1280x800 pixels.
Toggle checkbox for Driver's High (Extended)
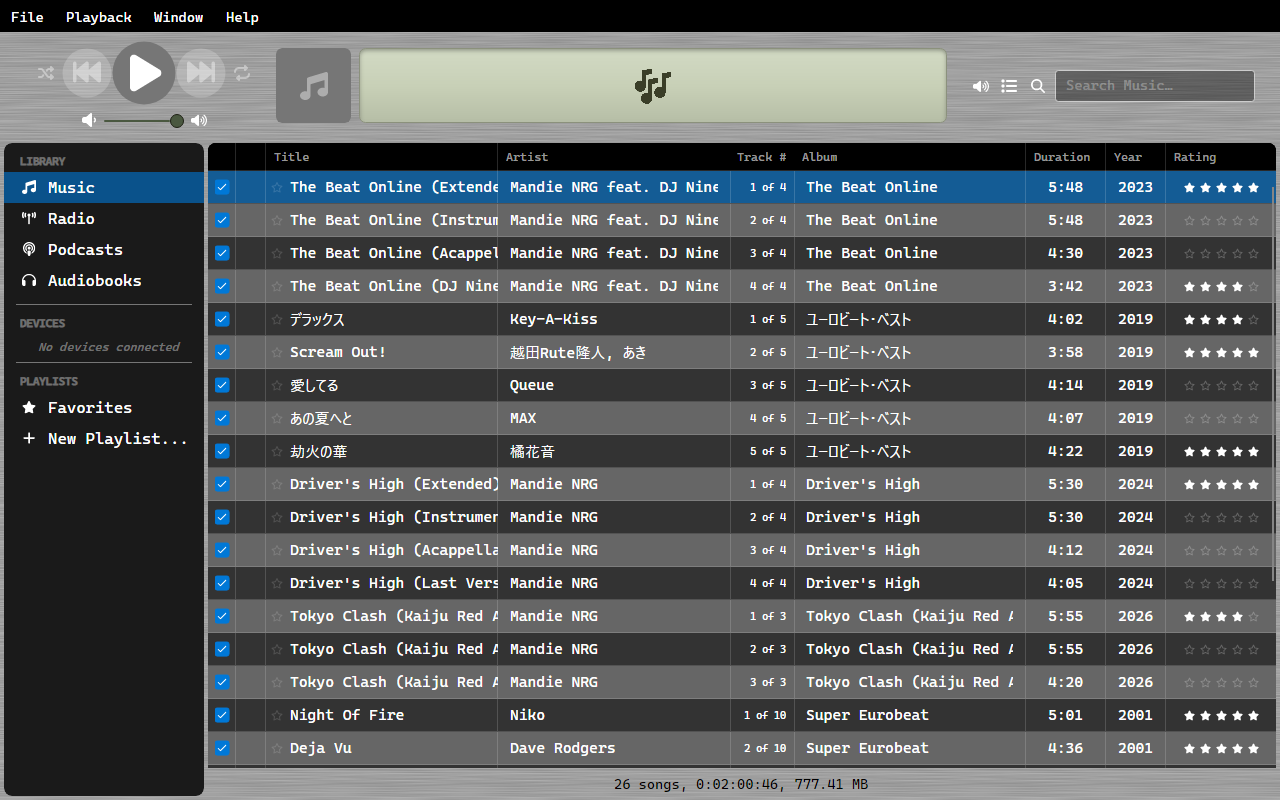click(x=222, y=484)
